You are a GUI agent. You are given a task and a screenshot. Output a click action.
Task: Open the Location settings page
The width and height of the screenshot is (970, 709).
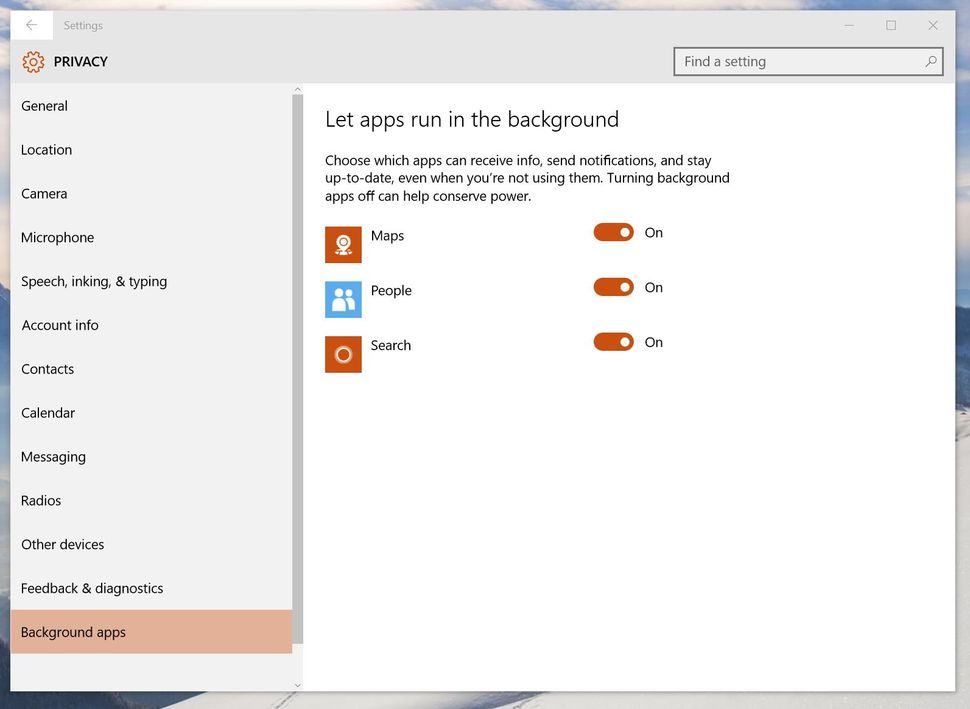[46, 149]
